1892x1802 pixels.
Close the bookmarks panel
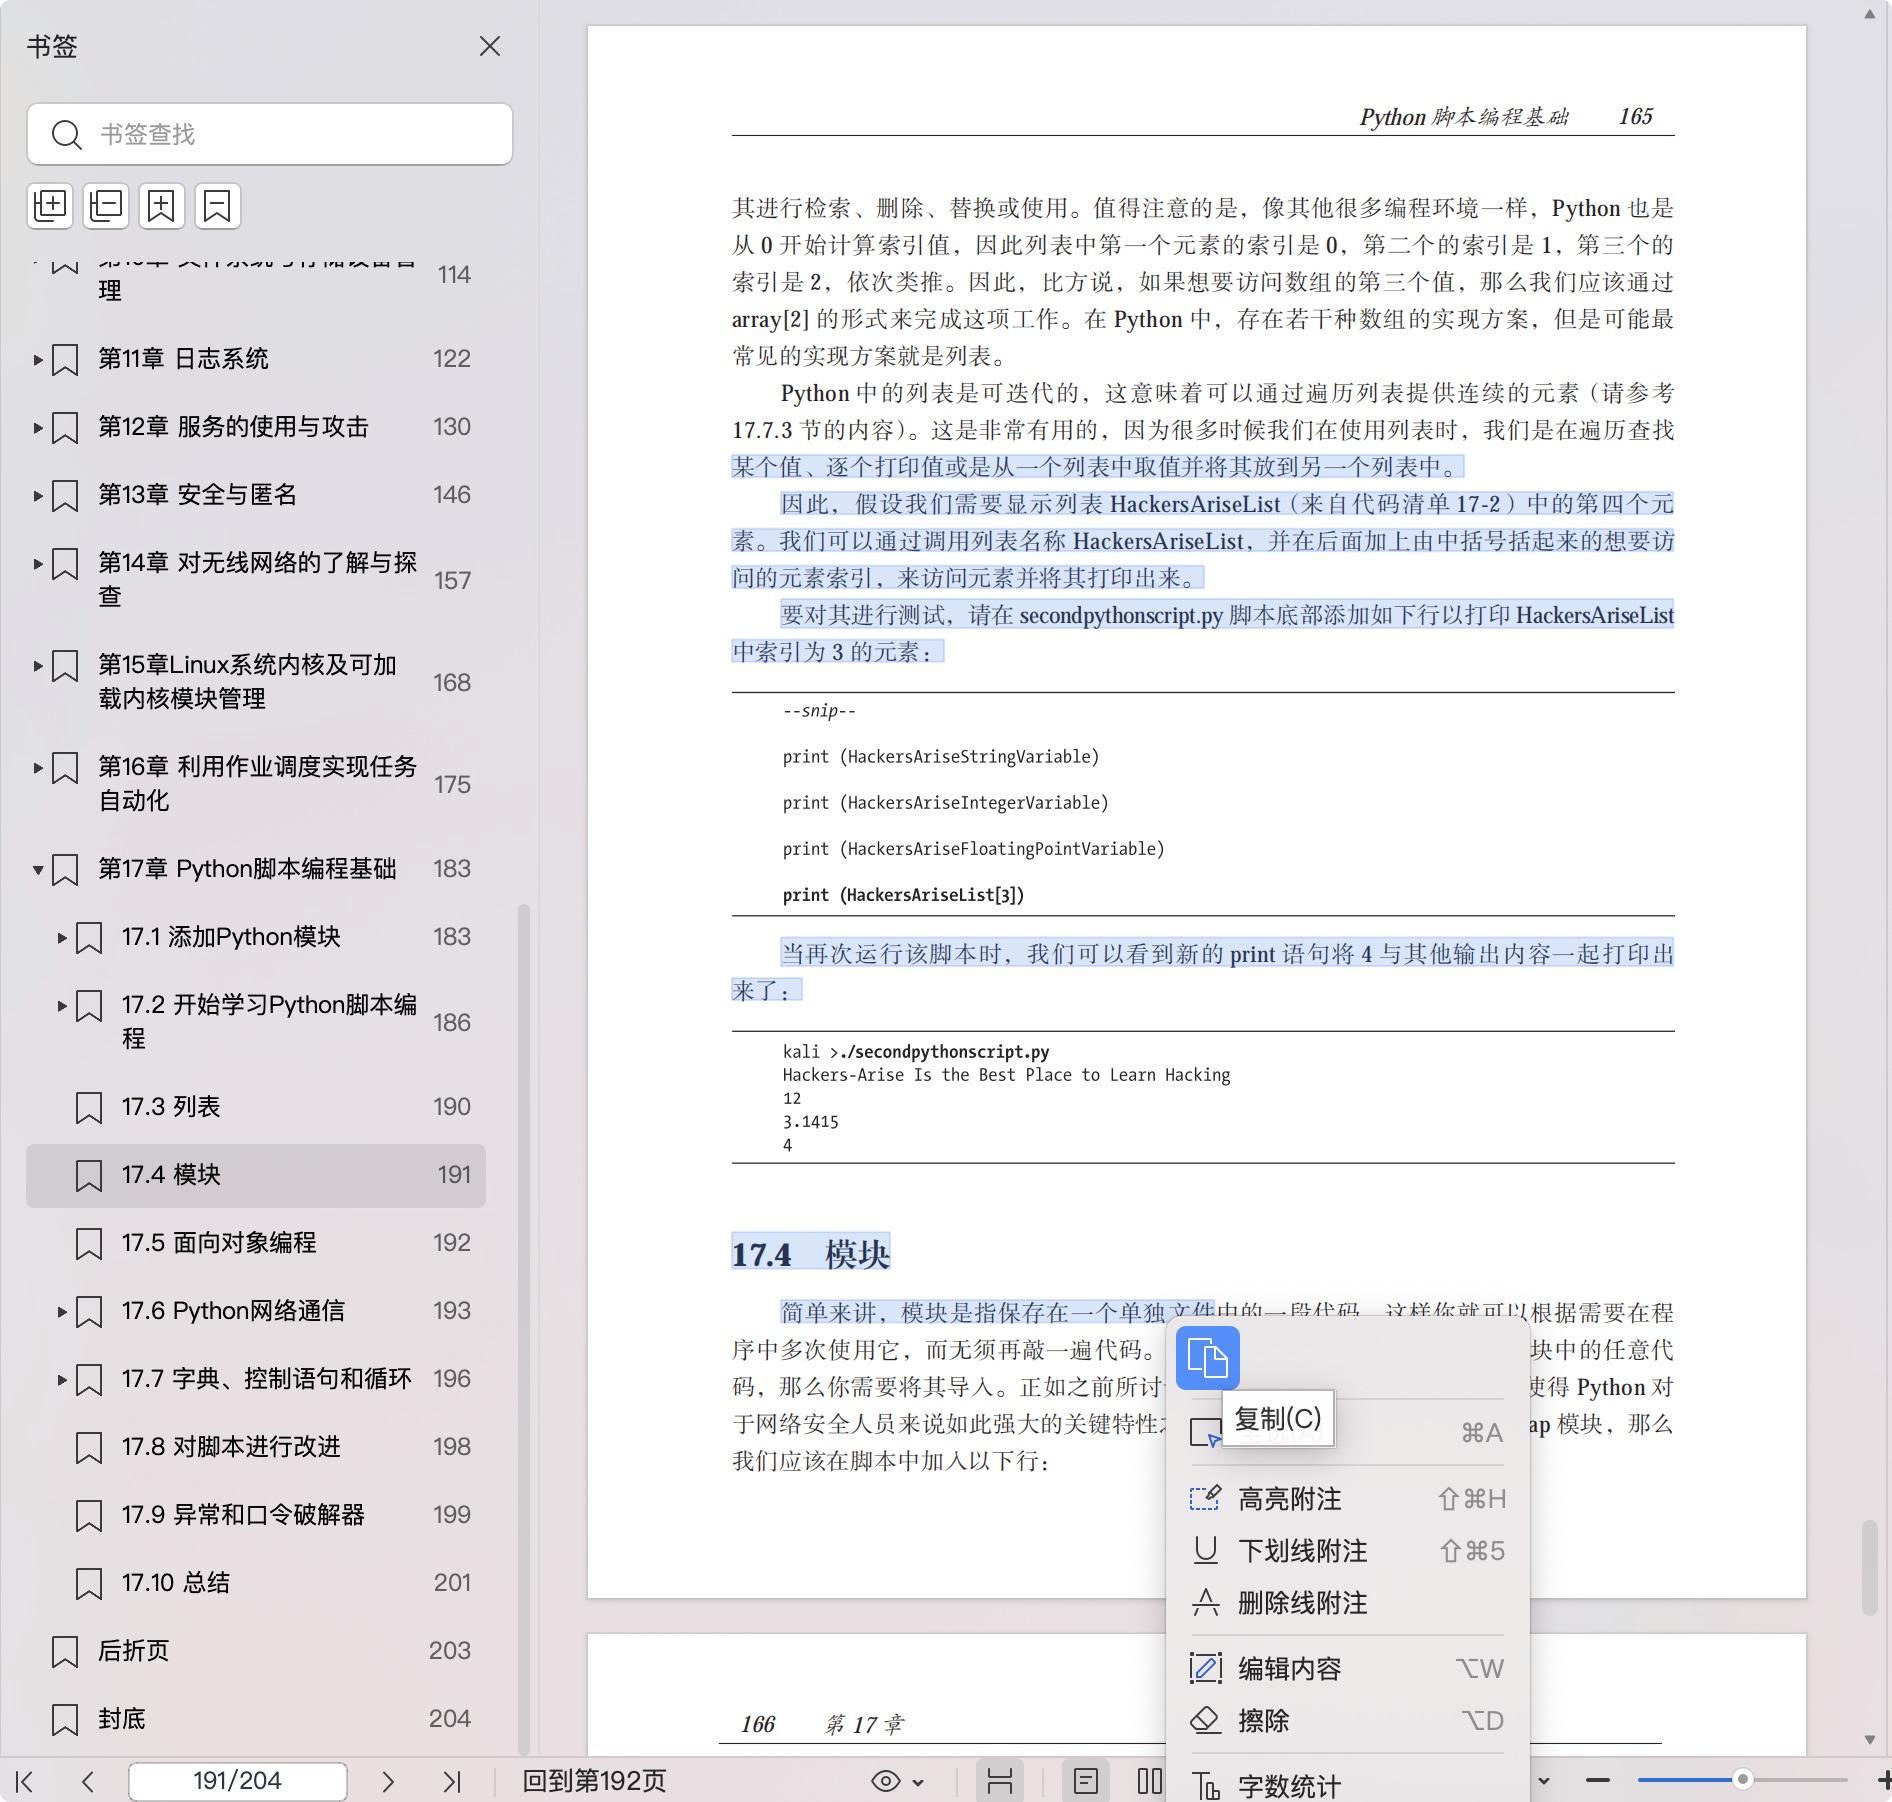pyautogui.click(x=489, y=47)
